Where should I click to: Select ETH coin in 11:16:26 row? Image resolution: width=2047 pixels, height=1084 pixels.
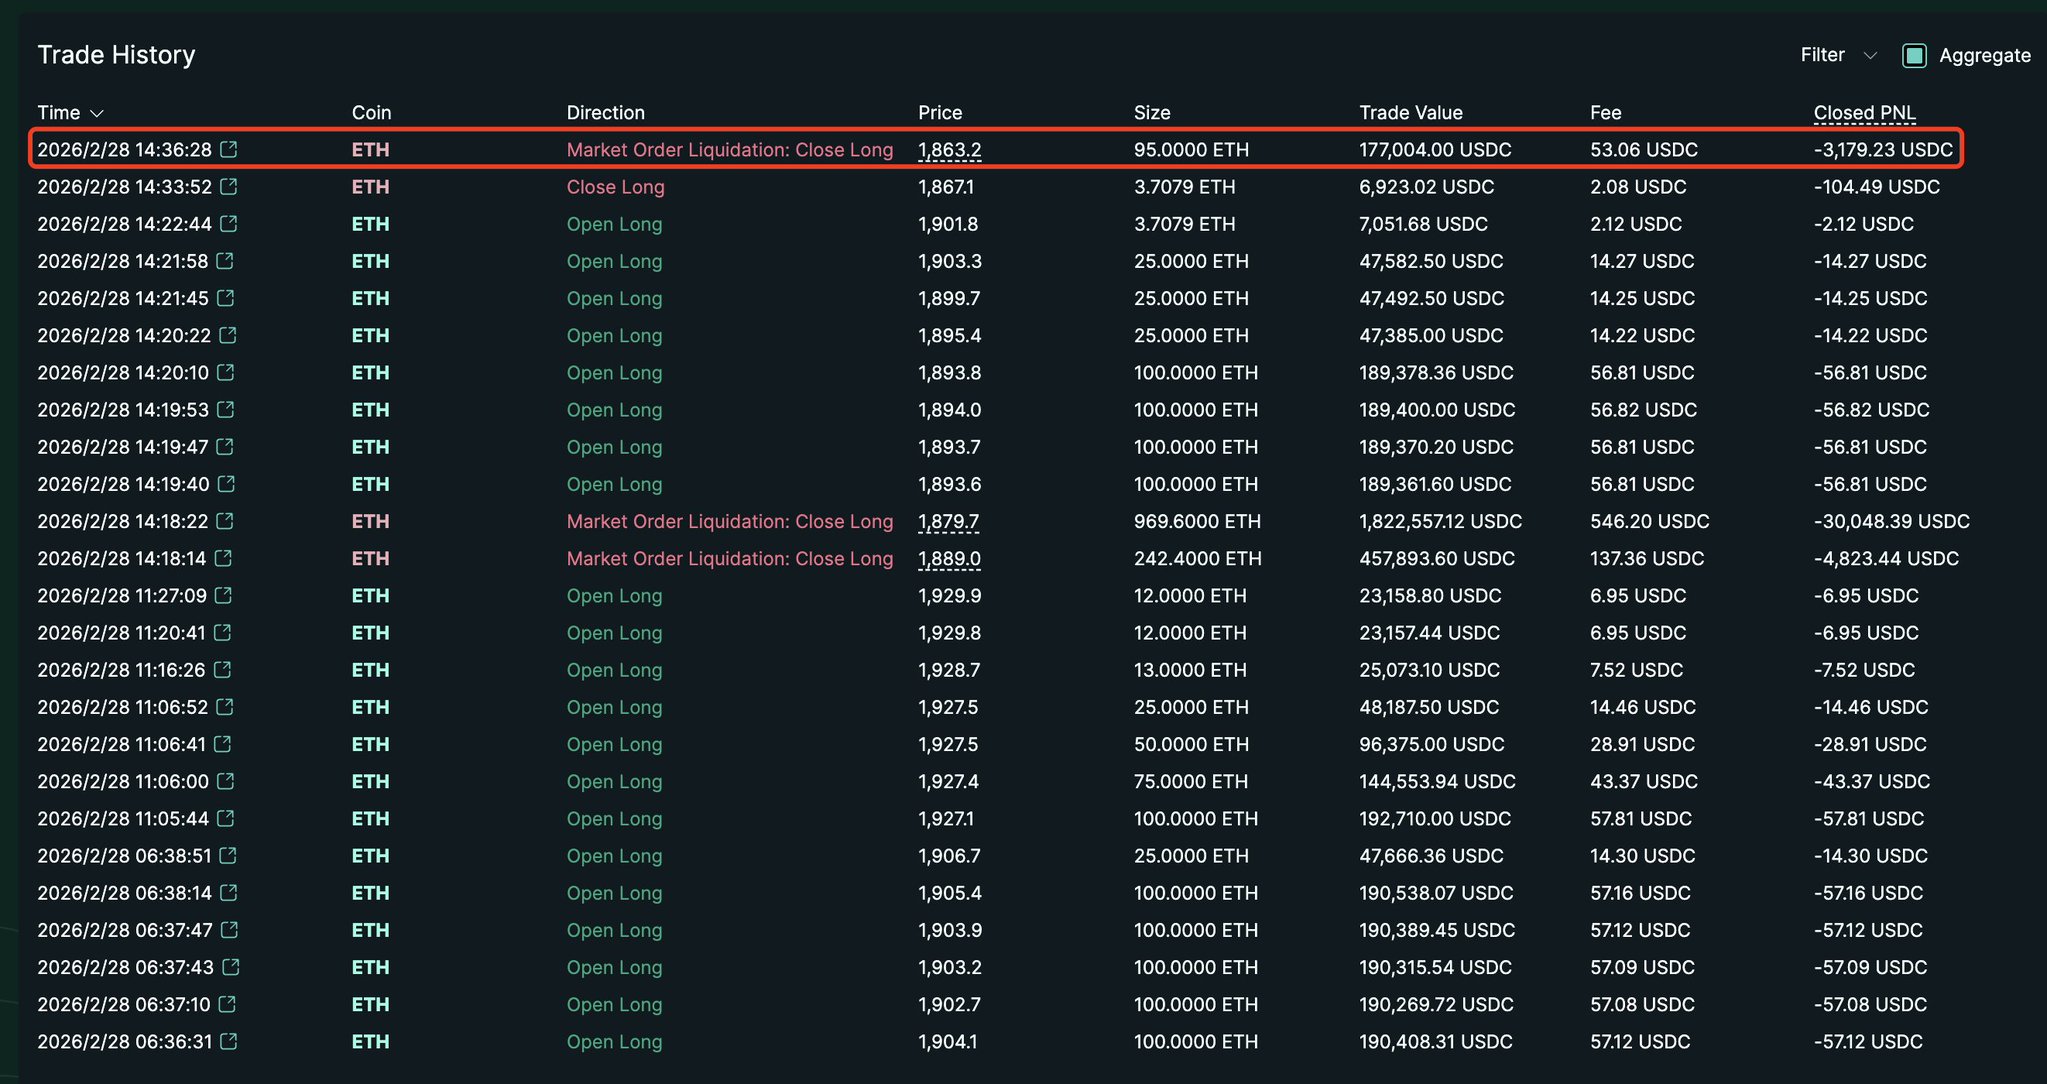tap(370, 670)
